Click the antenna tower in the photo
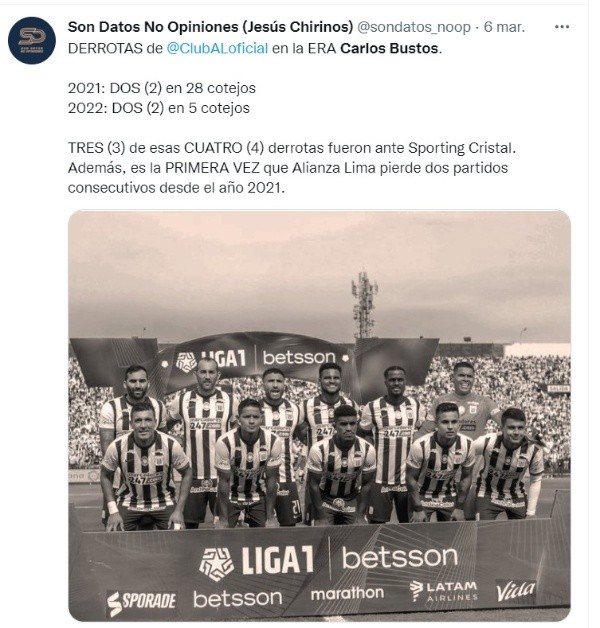The image size is (600, 628). (x=364, y=304)
